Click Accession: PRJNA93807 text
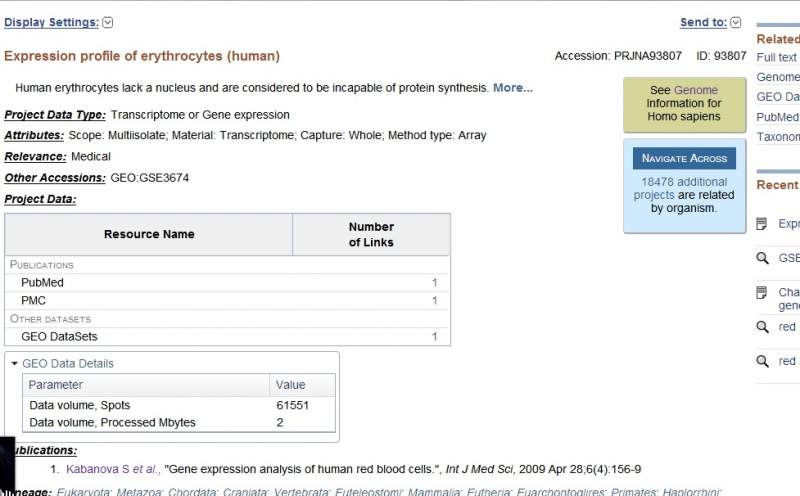Screen dimensions: 800x496 [x=618, y=56]
